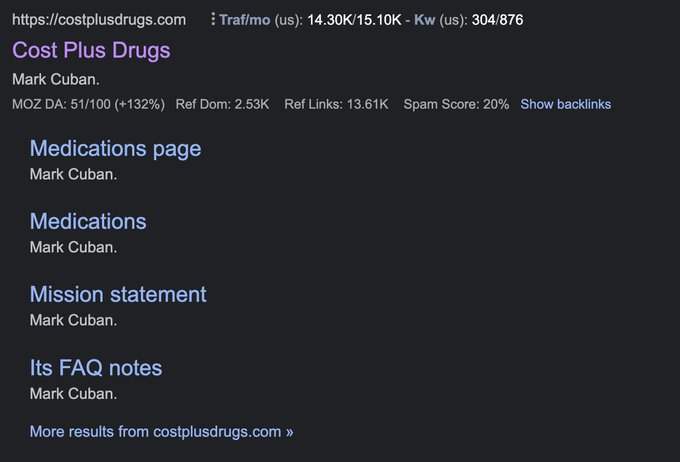This screenshot has width=680, height=462.
Task: View more results from costplusdrugs.com
Action: (x=161, y=432)
